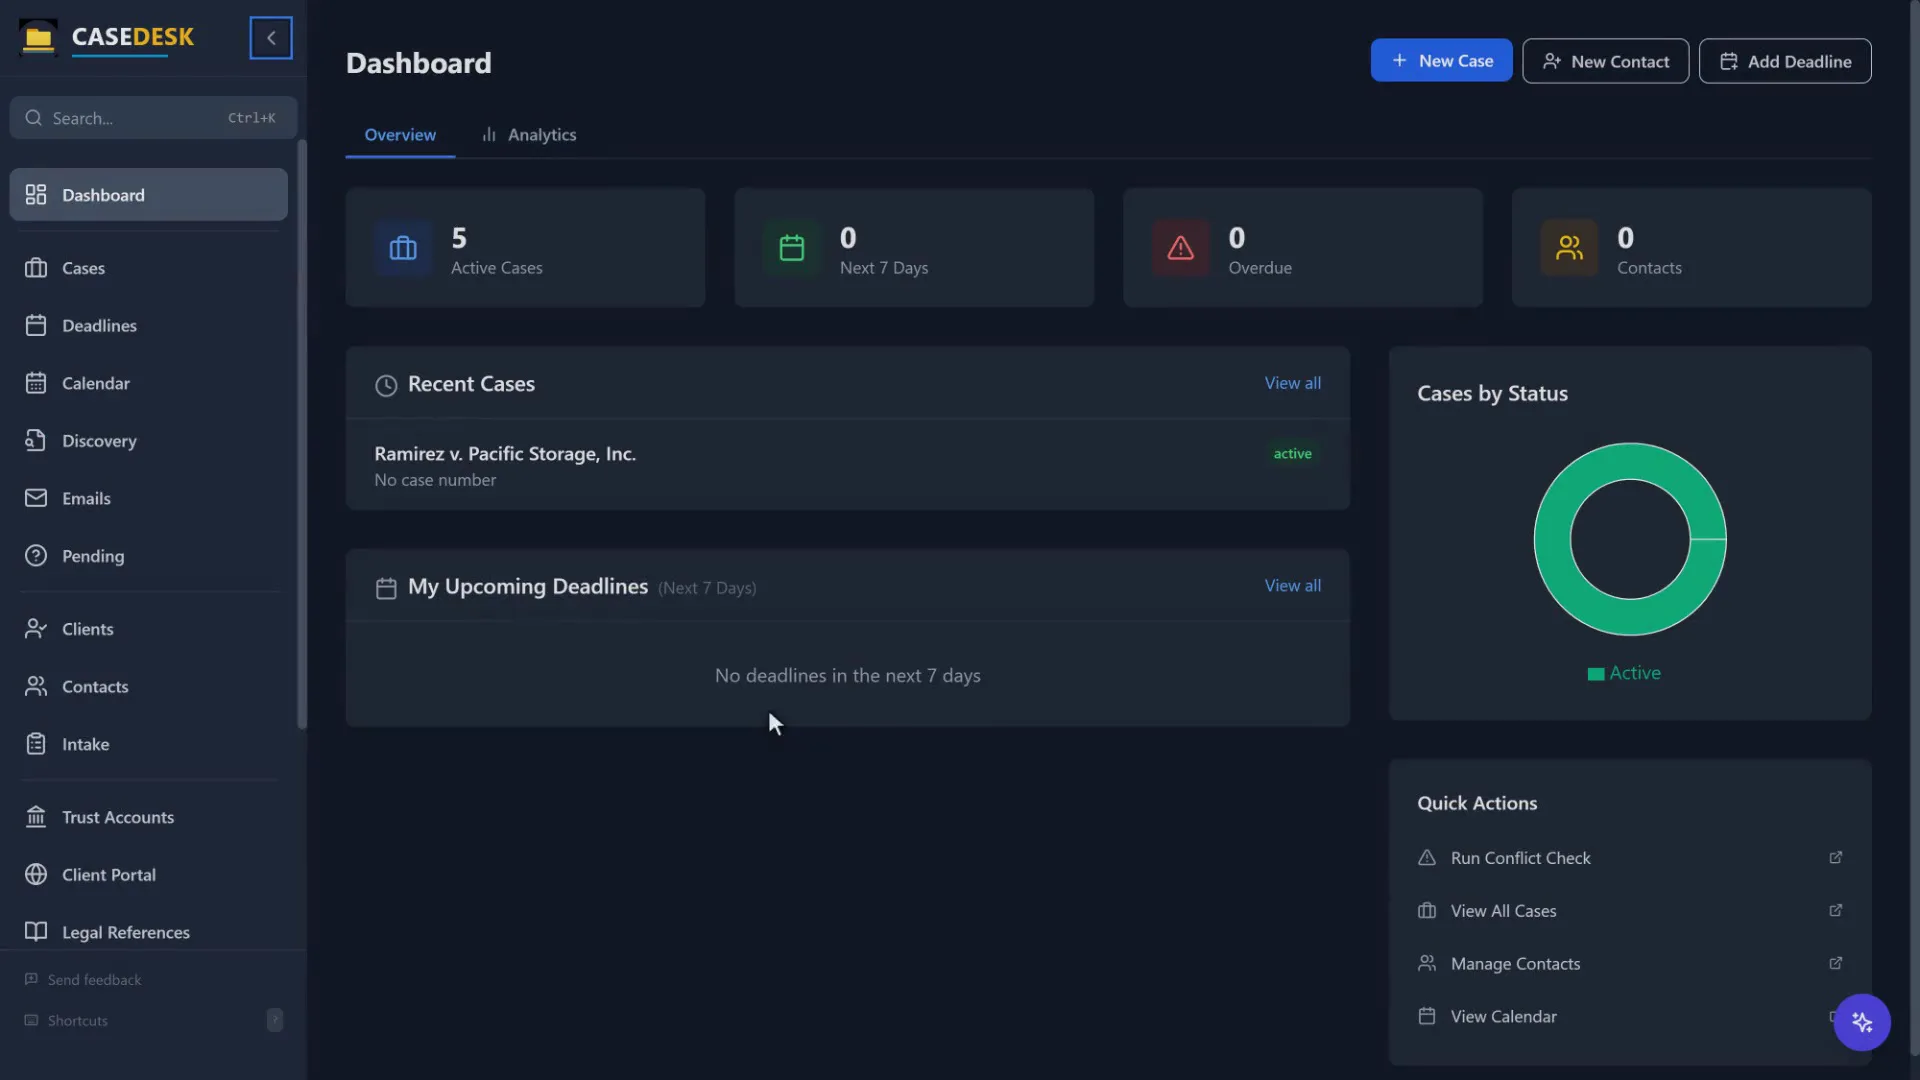Click the green donut chart ring
Screen dimensions: 1920x1080
1550,540
